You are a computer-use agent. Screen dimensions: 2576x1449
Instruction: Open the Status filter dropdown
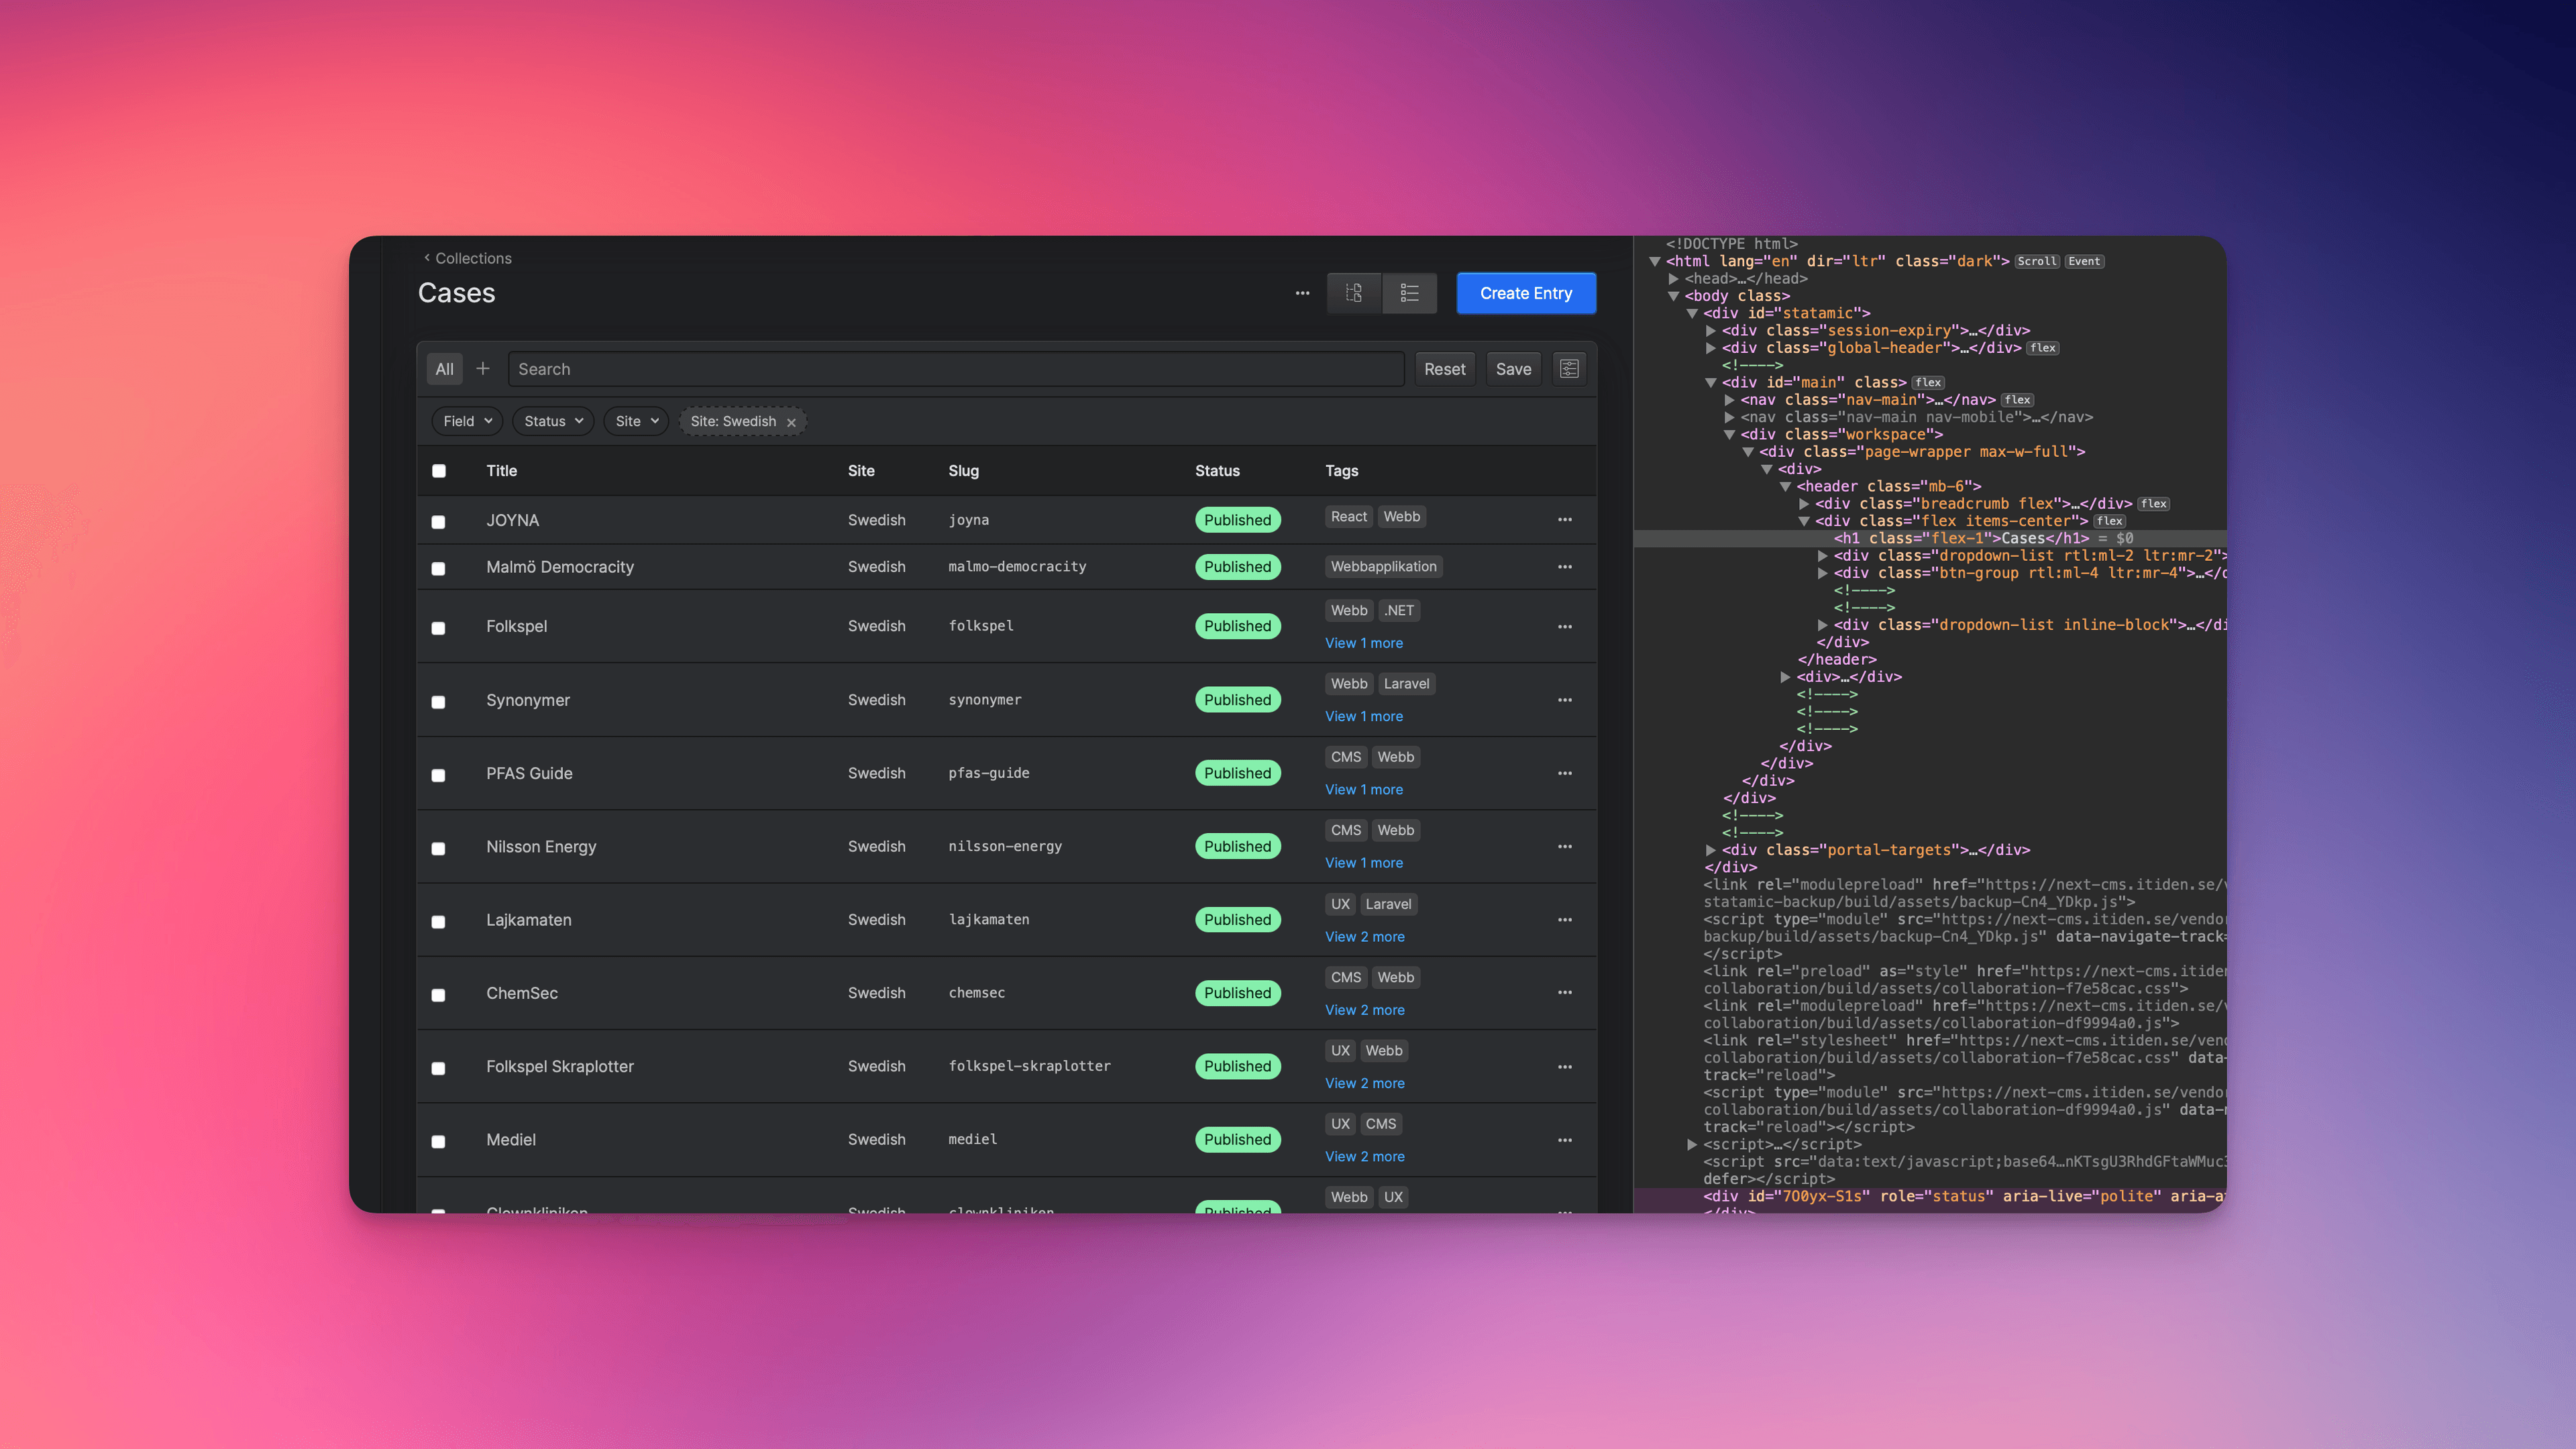tap(553, 421)
